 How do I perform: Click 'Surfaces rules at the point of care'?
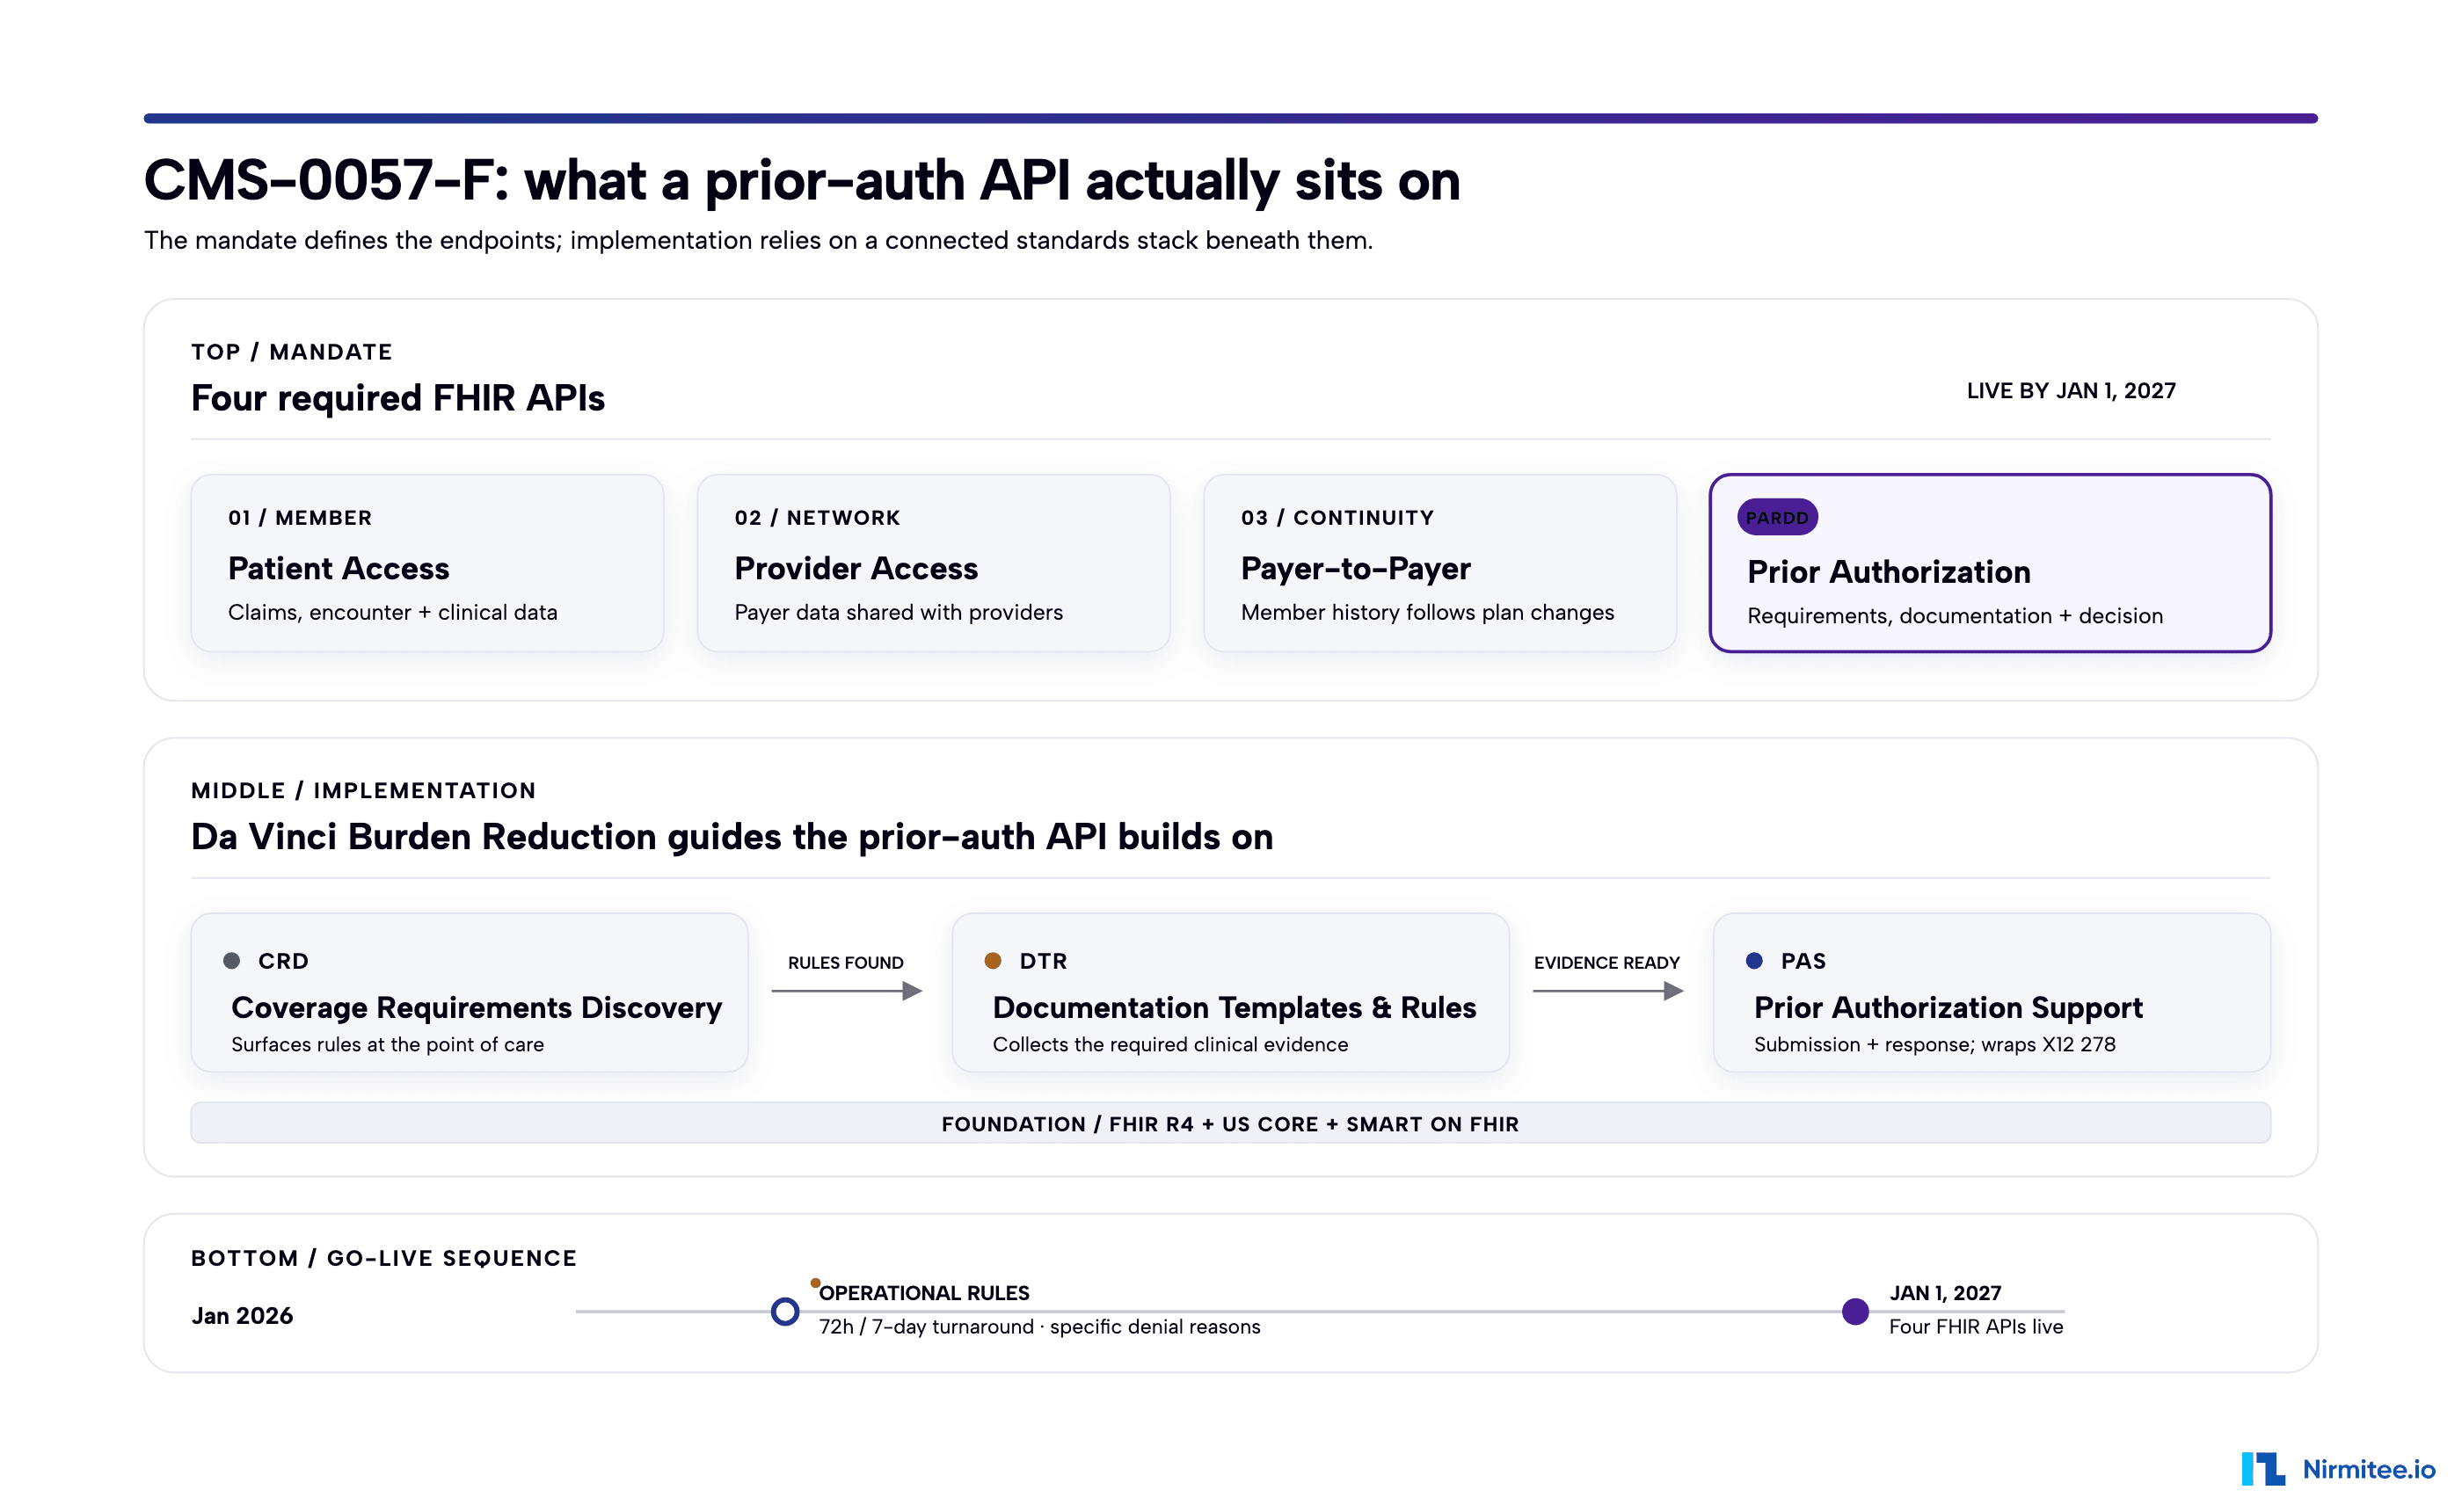tap(387, 1044)
